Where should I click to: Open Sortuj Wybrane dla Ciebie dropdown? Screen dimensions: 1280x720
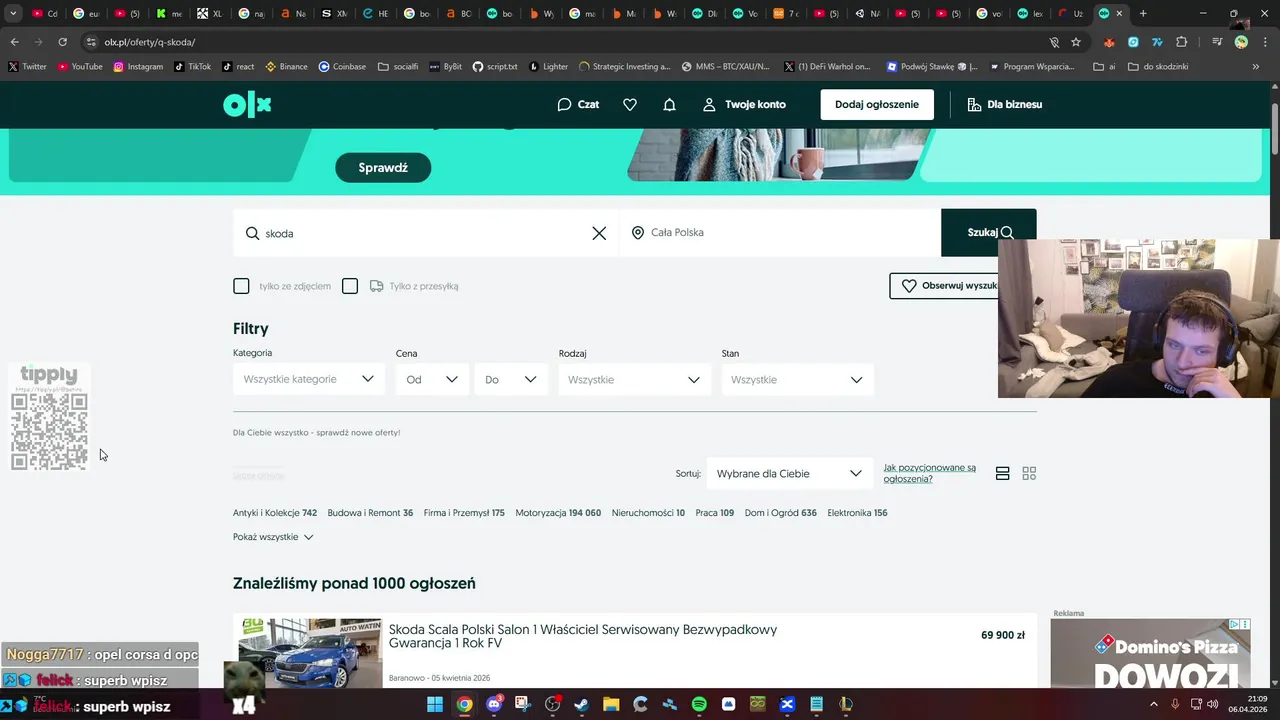(789, 473)
